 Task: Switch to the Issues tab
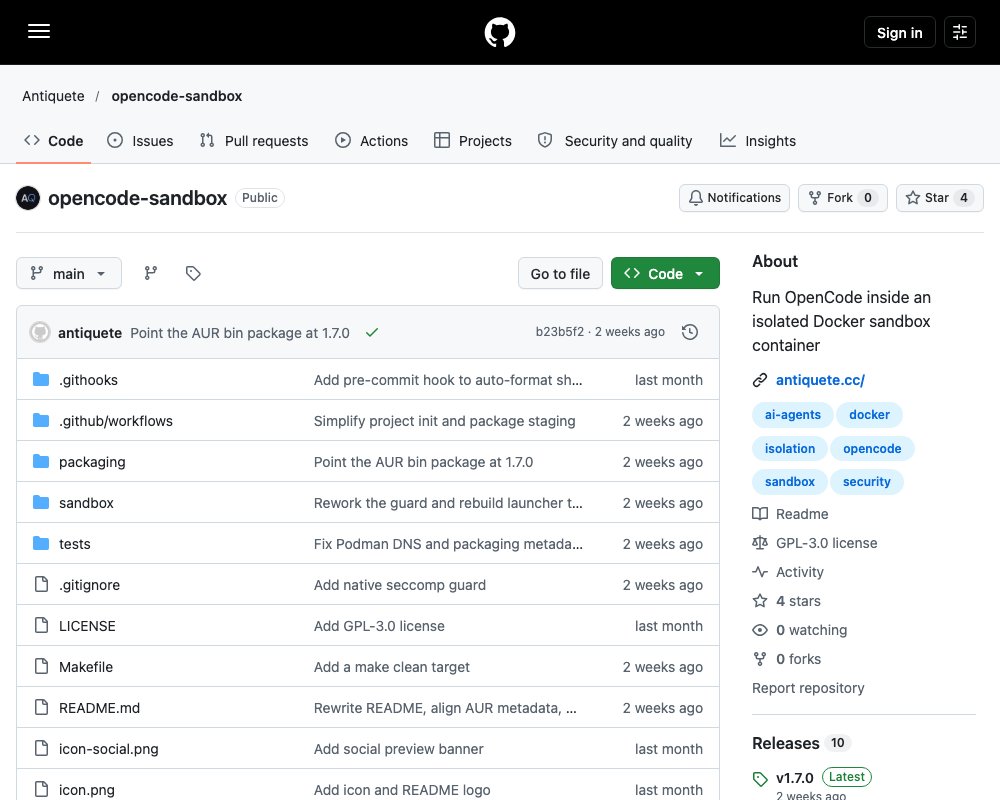pos(140,141)
